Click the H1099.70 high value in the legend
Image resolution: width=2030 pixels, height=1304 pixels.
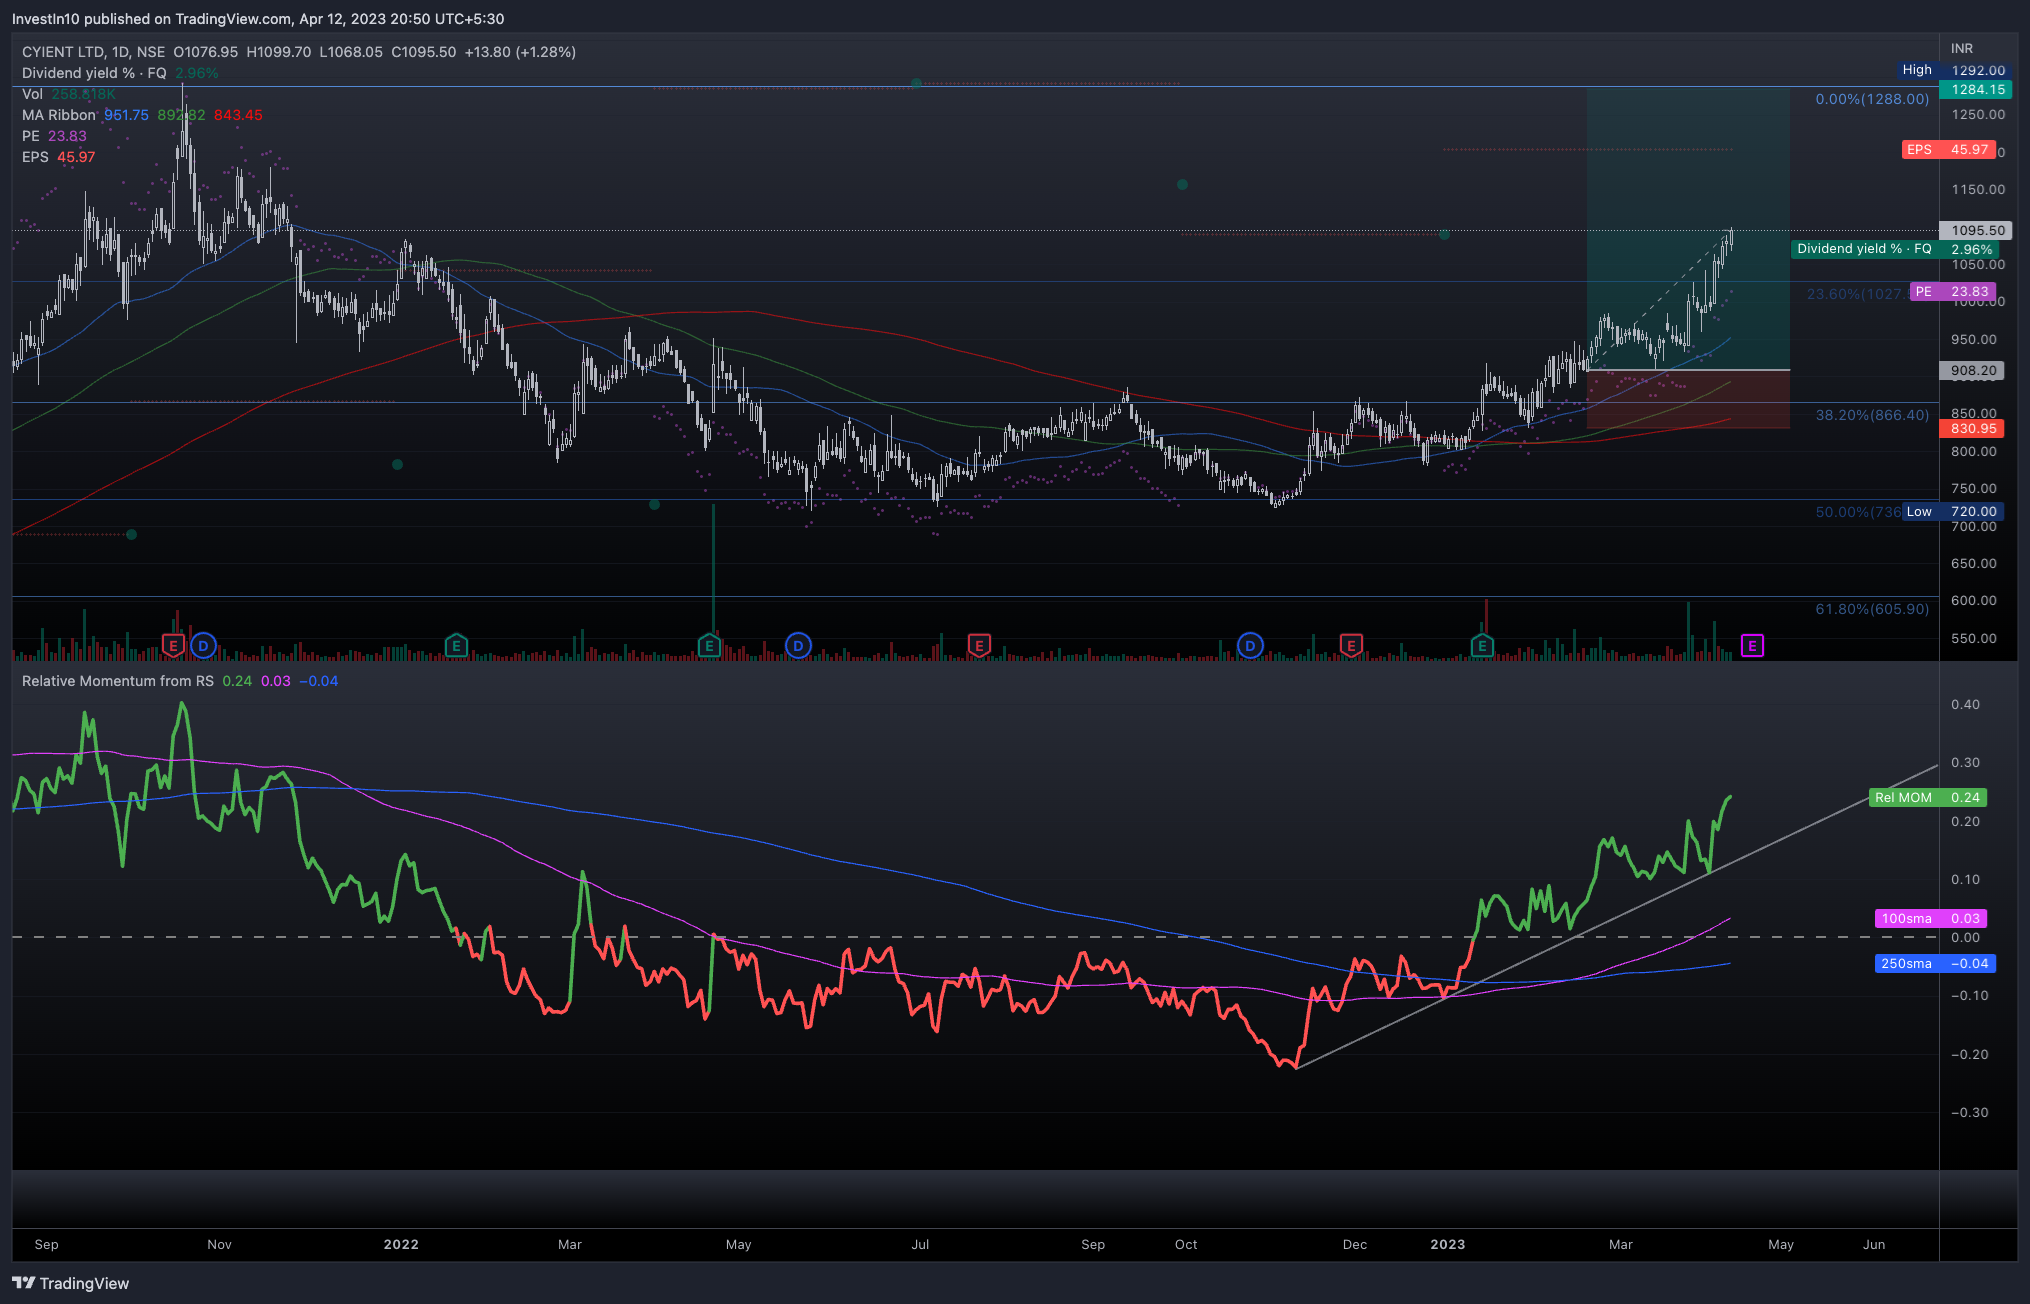(x=279, y=52)
